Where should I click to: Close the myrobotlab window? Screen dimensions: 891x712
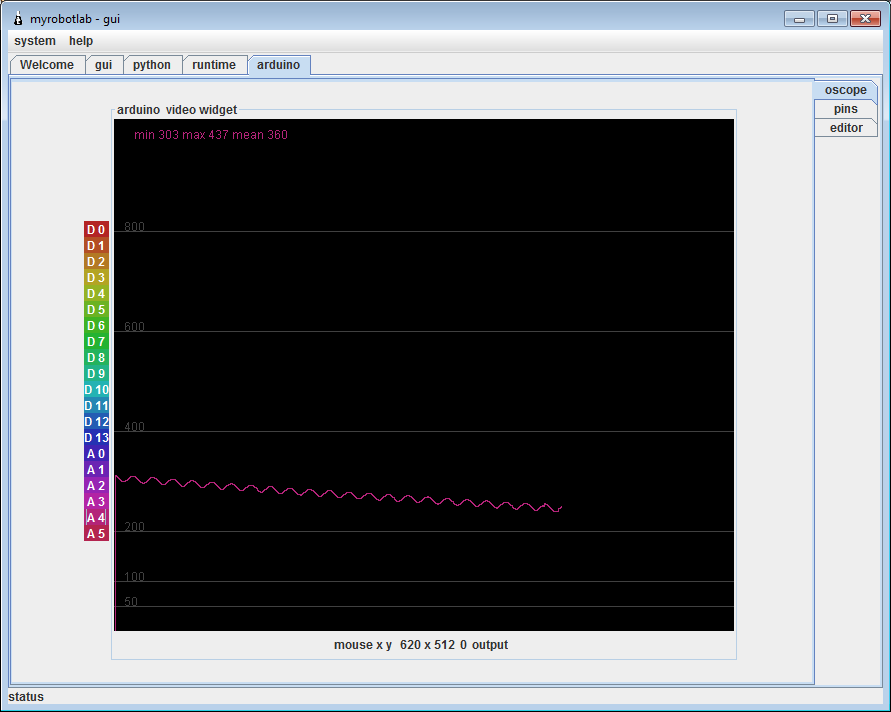(x=865, y=19)
